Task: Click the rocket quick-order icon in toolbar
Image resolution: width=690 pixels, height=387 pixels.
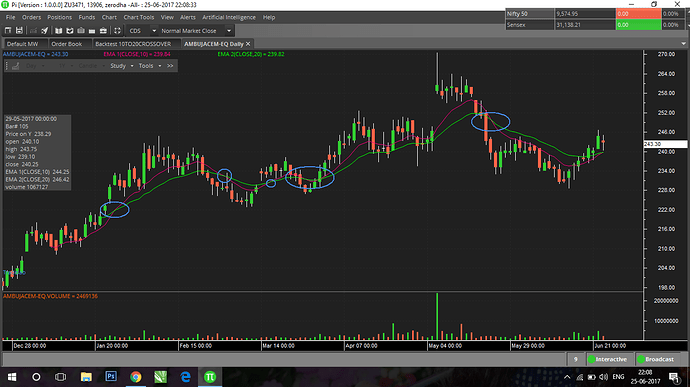Action: point(44,31)
